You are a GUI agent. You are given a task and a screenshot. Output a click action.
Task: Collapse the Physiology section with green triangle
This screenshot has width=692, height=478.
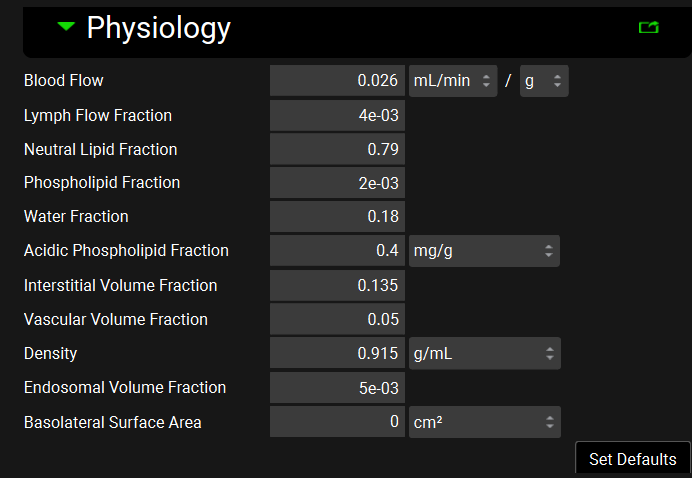coord(67,27)
